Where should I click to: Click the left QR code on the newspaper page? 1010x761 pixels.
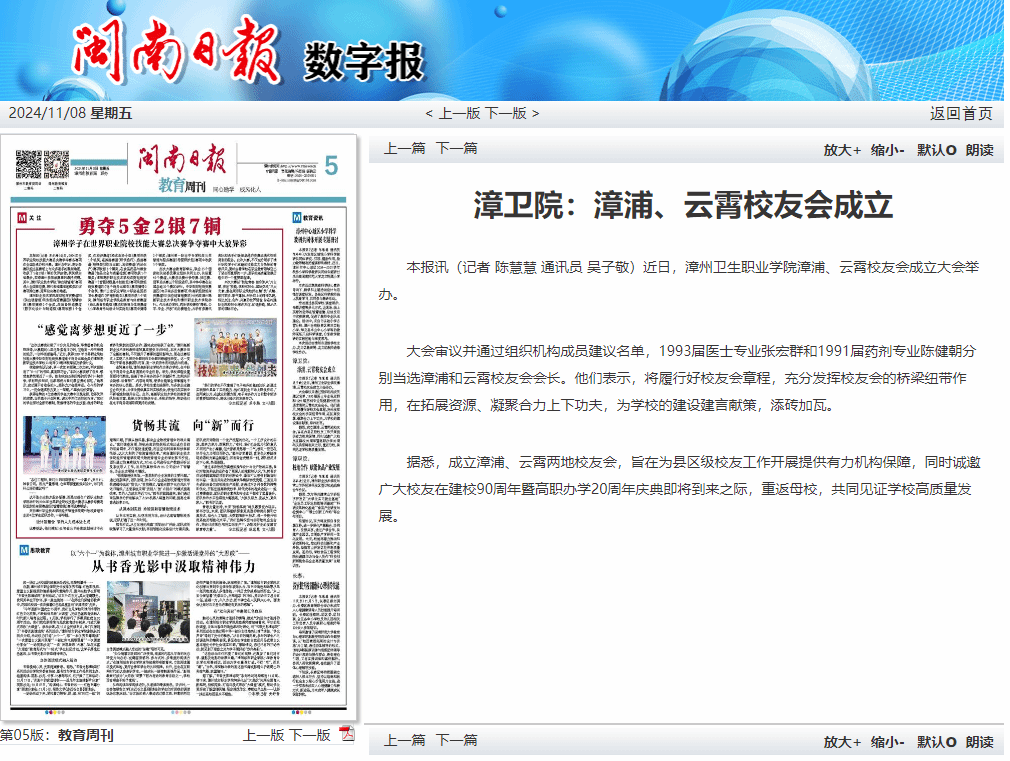pyautogui.click(x=27, y=165)
